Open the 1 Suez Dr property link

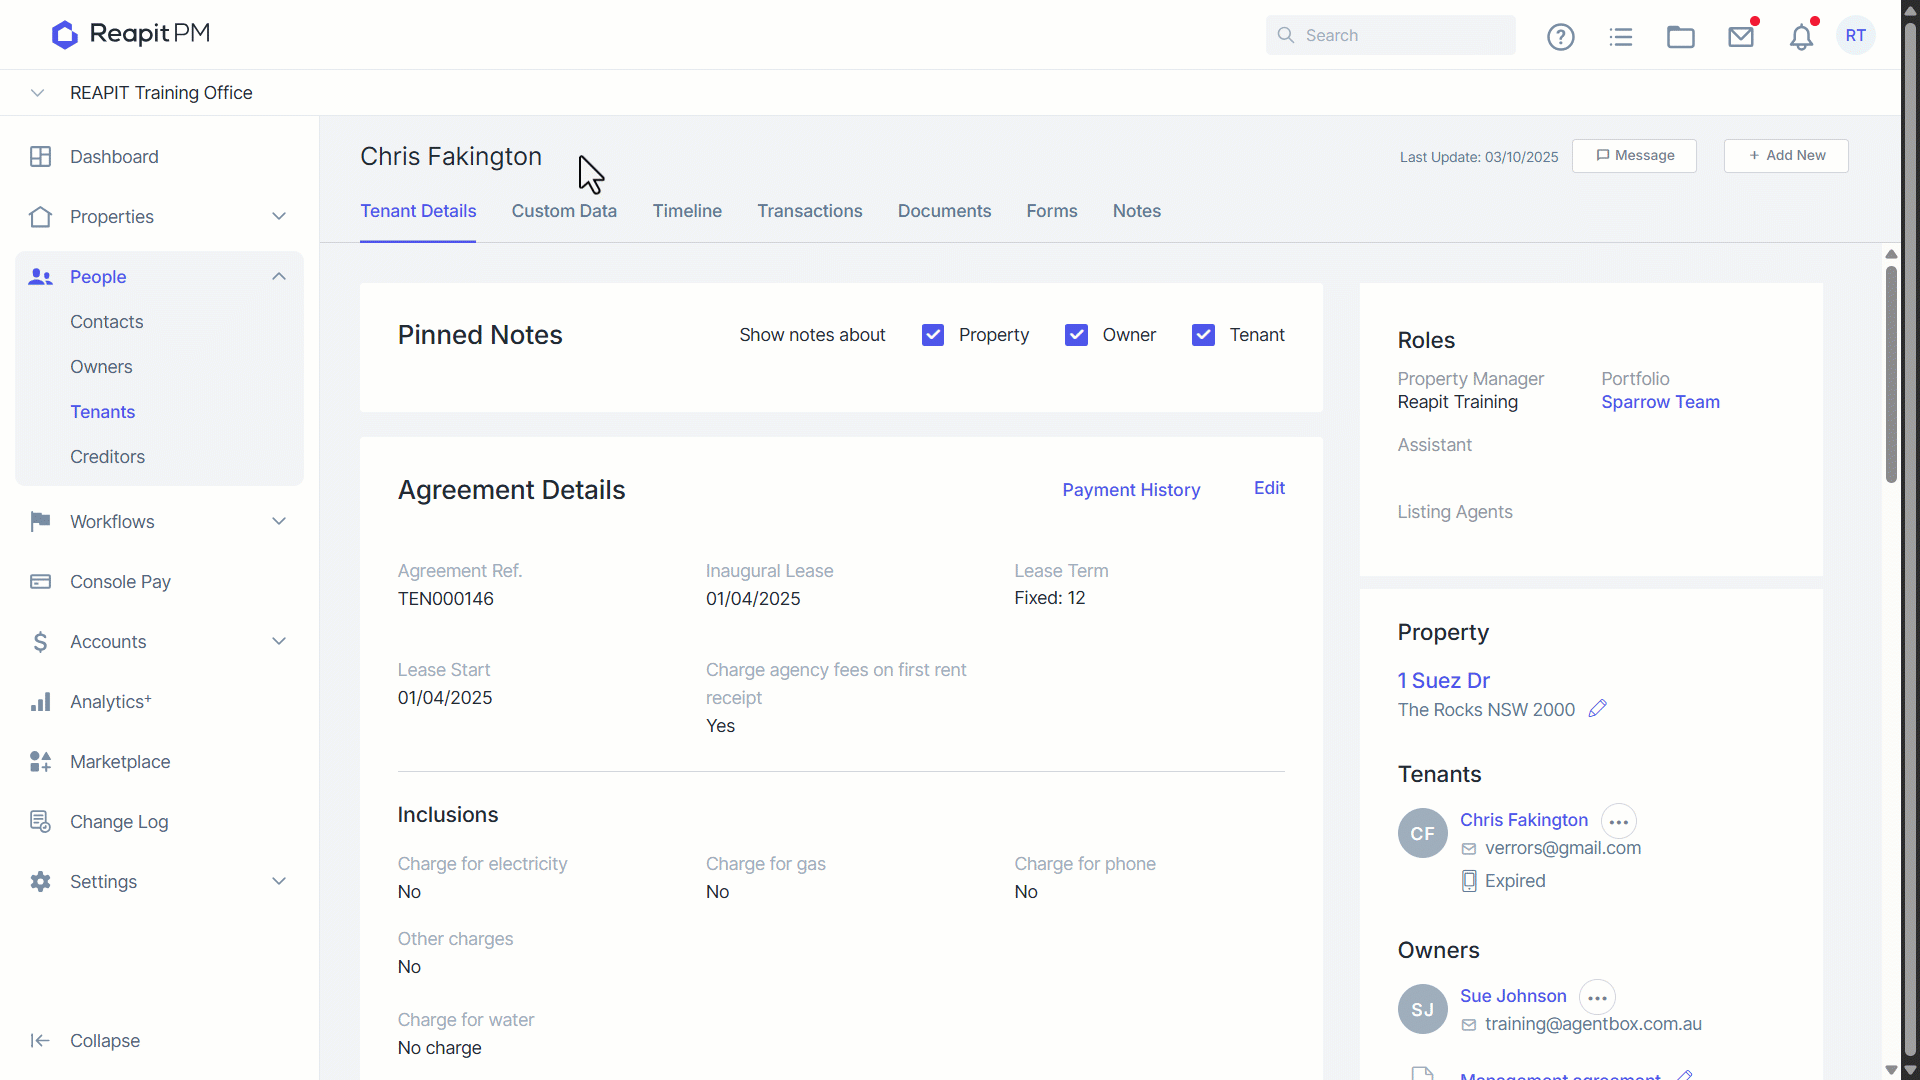[x=1443, y=681]
